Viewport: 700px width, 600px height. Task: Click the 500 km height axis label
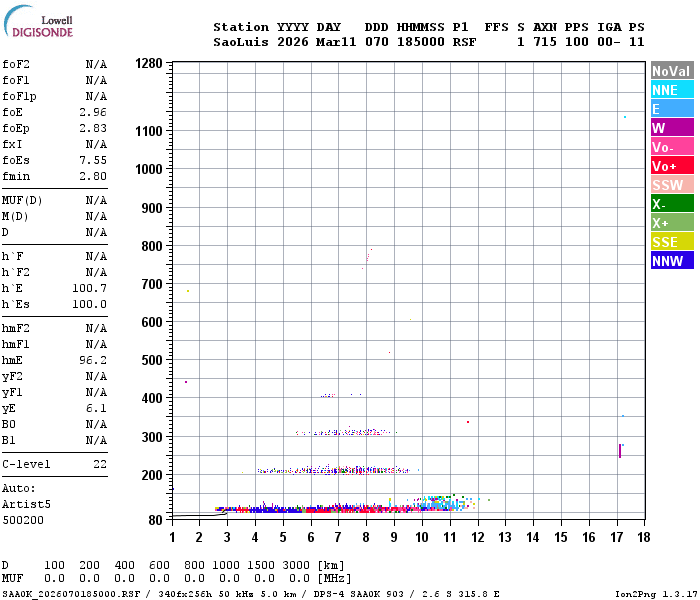[152, 360]
